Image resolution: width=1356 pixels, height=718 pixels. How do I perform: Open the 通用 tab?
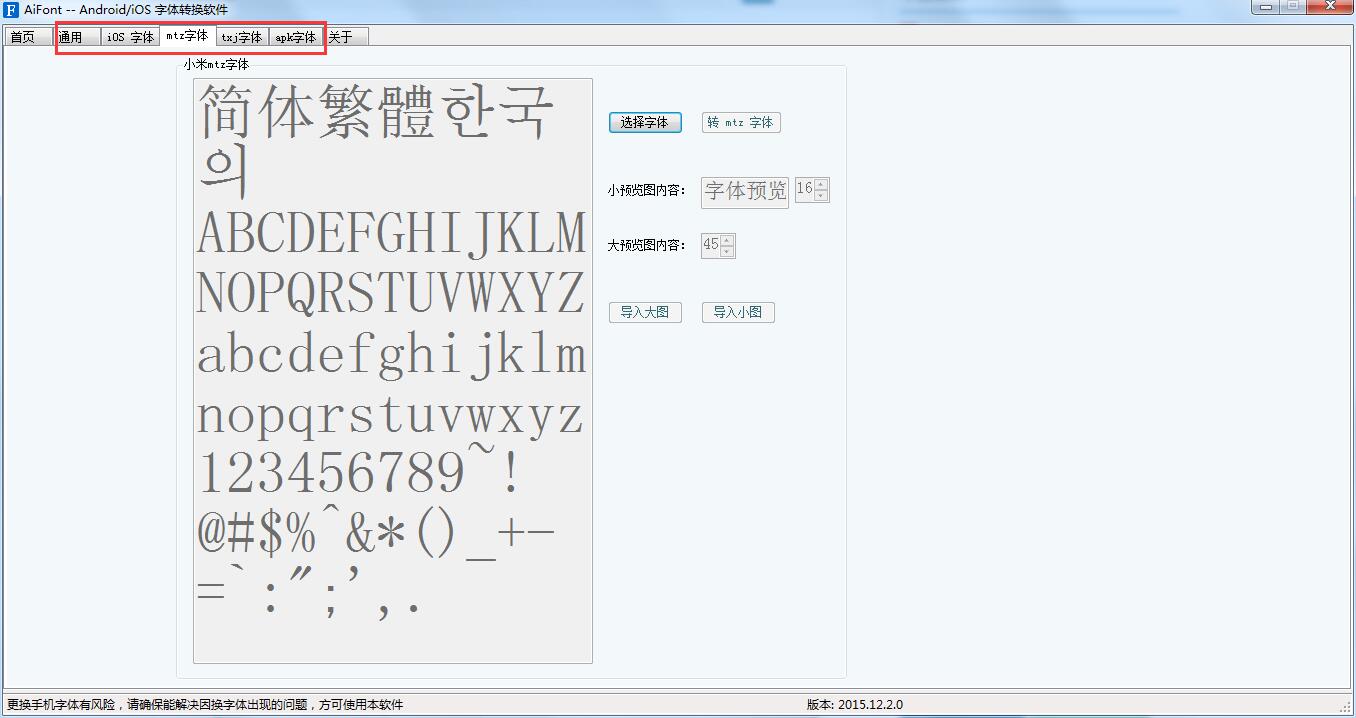click(x=76, y=35)
